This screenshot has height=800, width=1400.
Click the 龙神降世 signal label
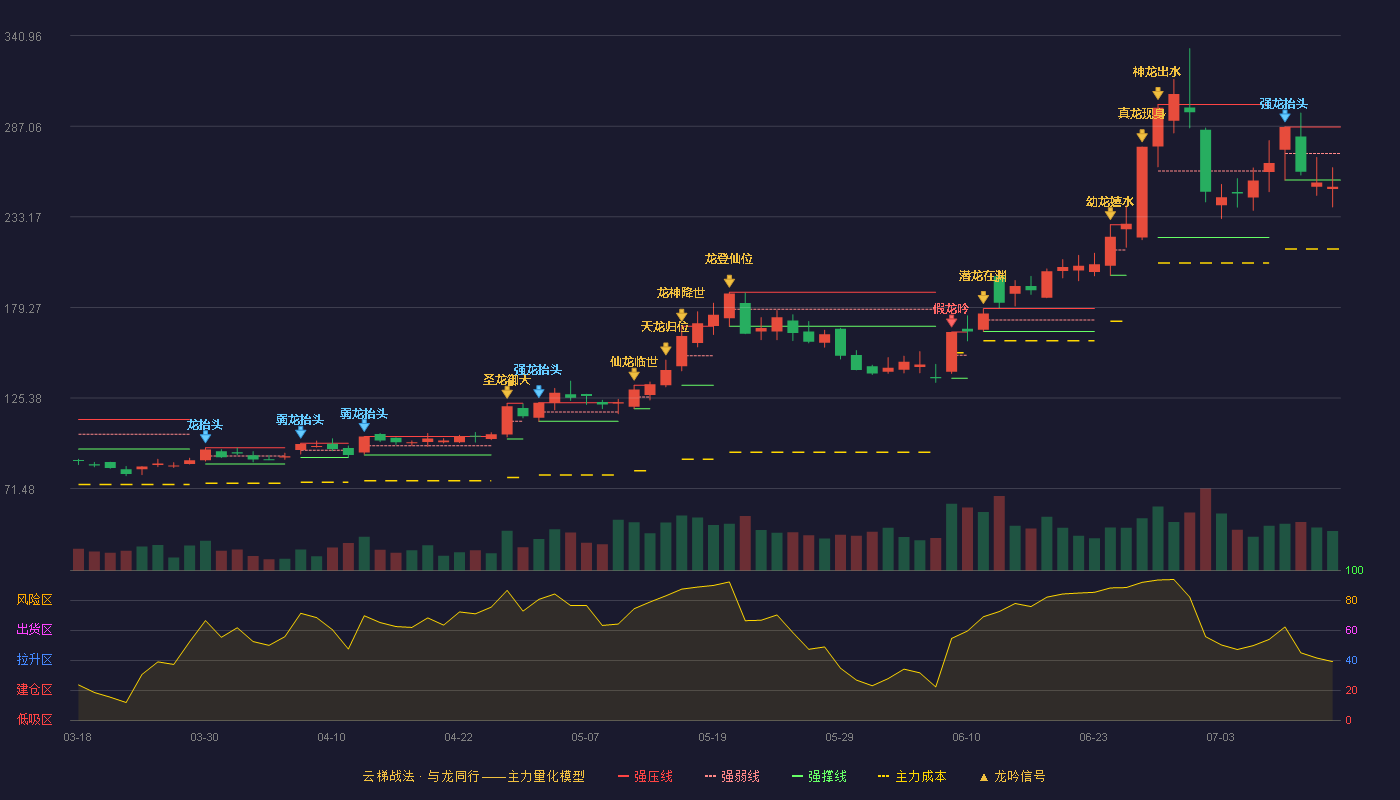(681, 293)
